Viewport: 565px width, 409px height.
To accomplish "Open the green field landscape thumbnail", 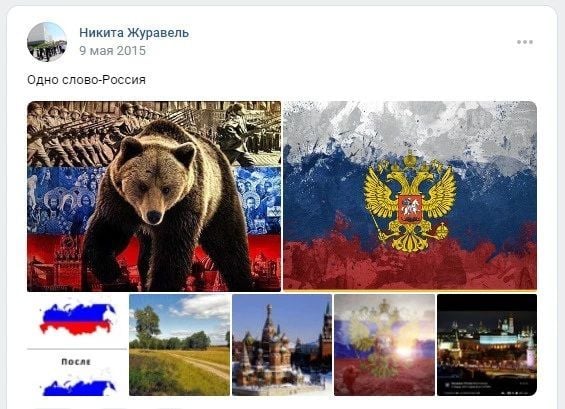I will 179,345.
